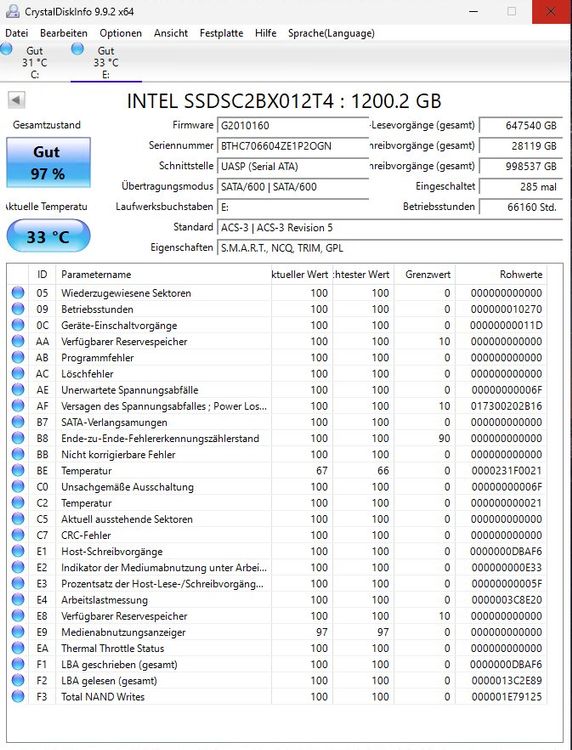Open the Sprache(Language) menu
The width and height of the screenshot is (572, 750).
pos(331,33)
